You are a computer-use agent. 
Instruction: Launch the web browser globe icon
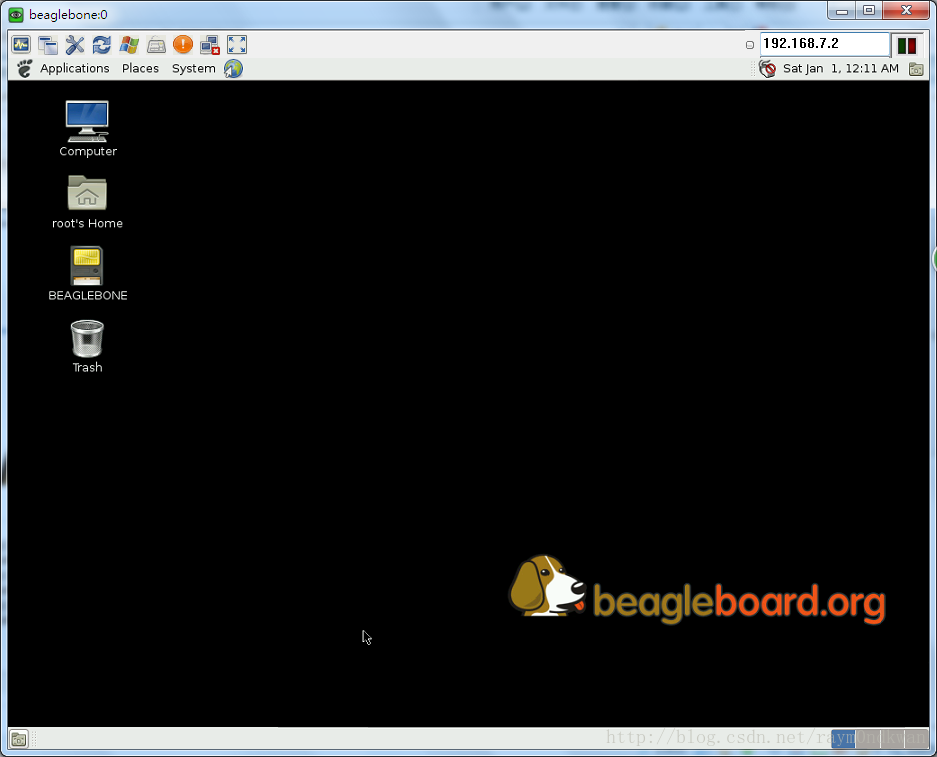(x=234, y=69)
